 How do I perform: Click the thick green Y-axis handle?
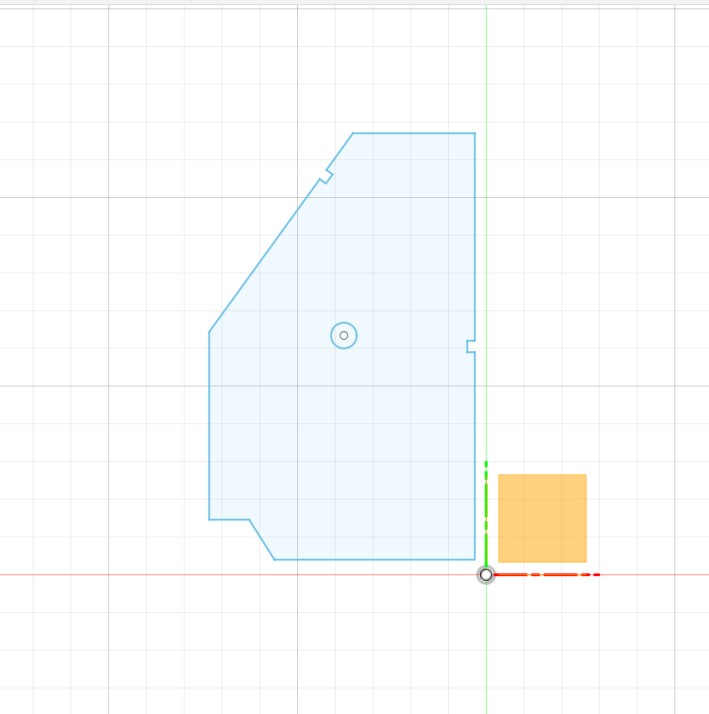(486, 512)
